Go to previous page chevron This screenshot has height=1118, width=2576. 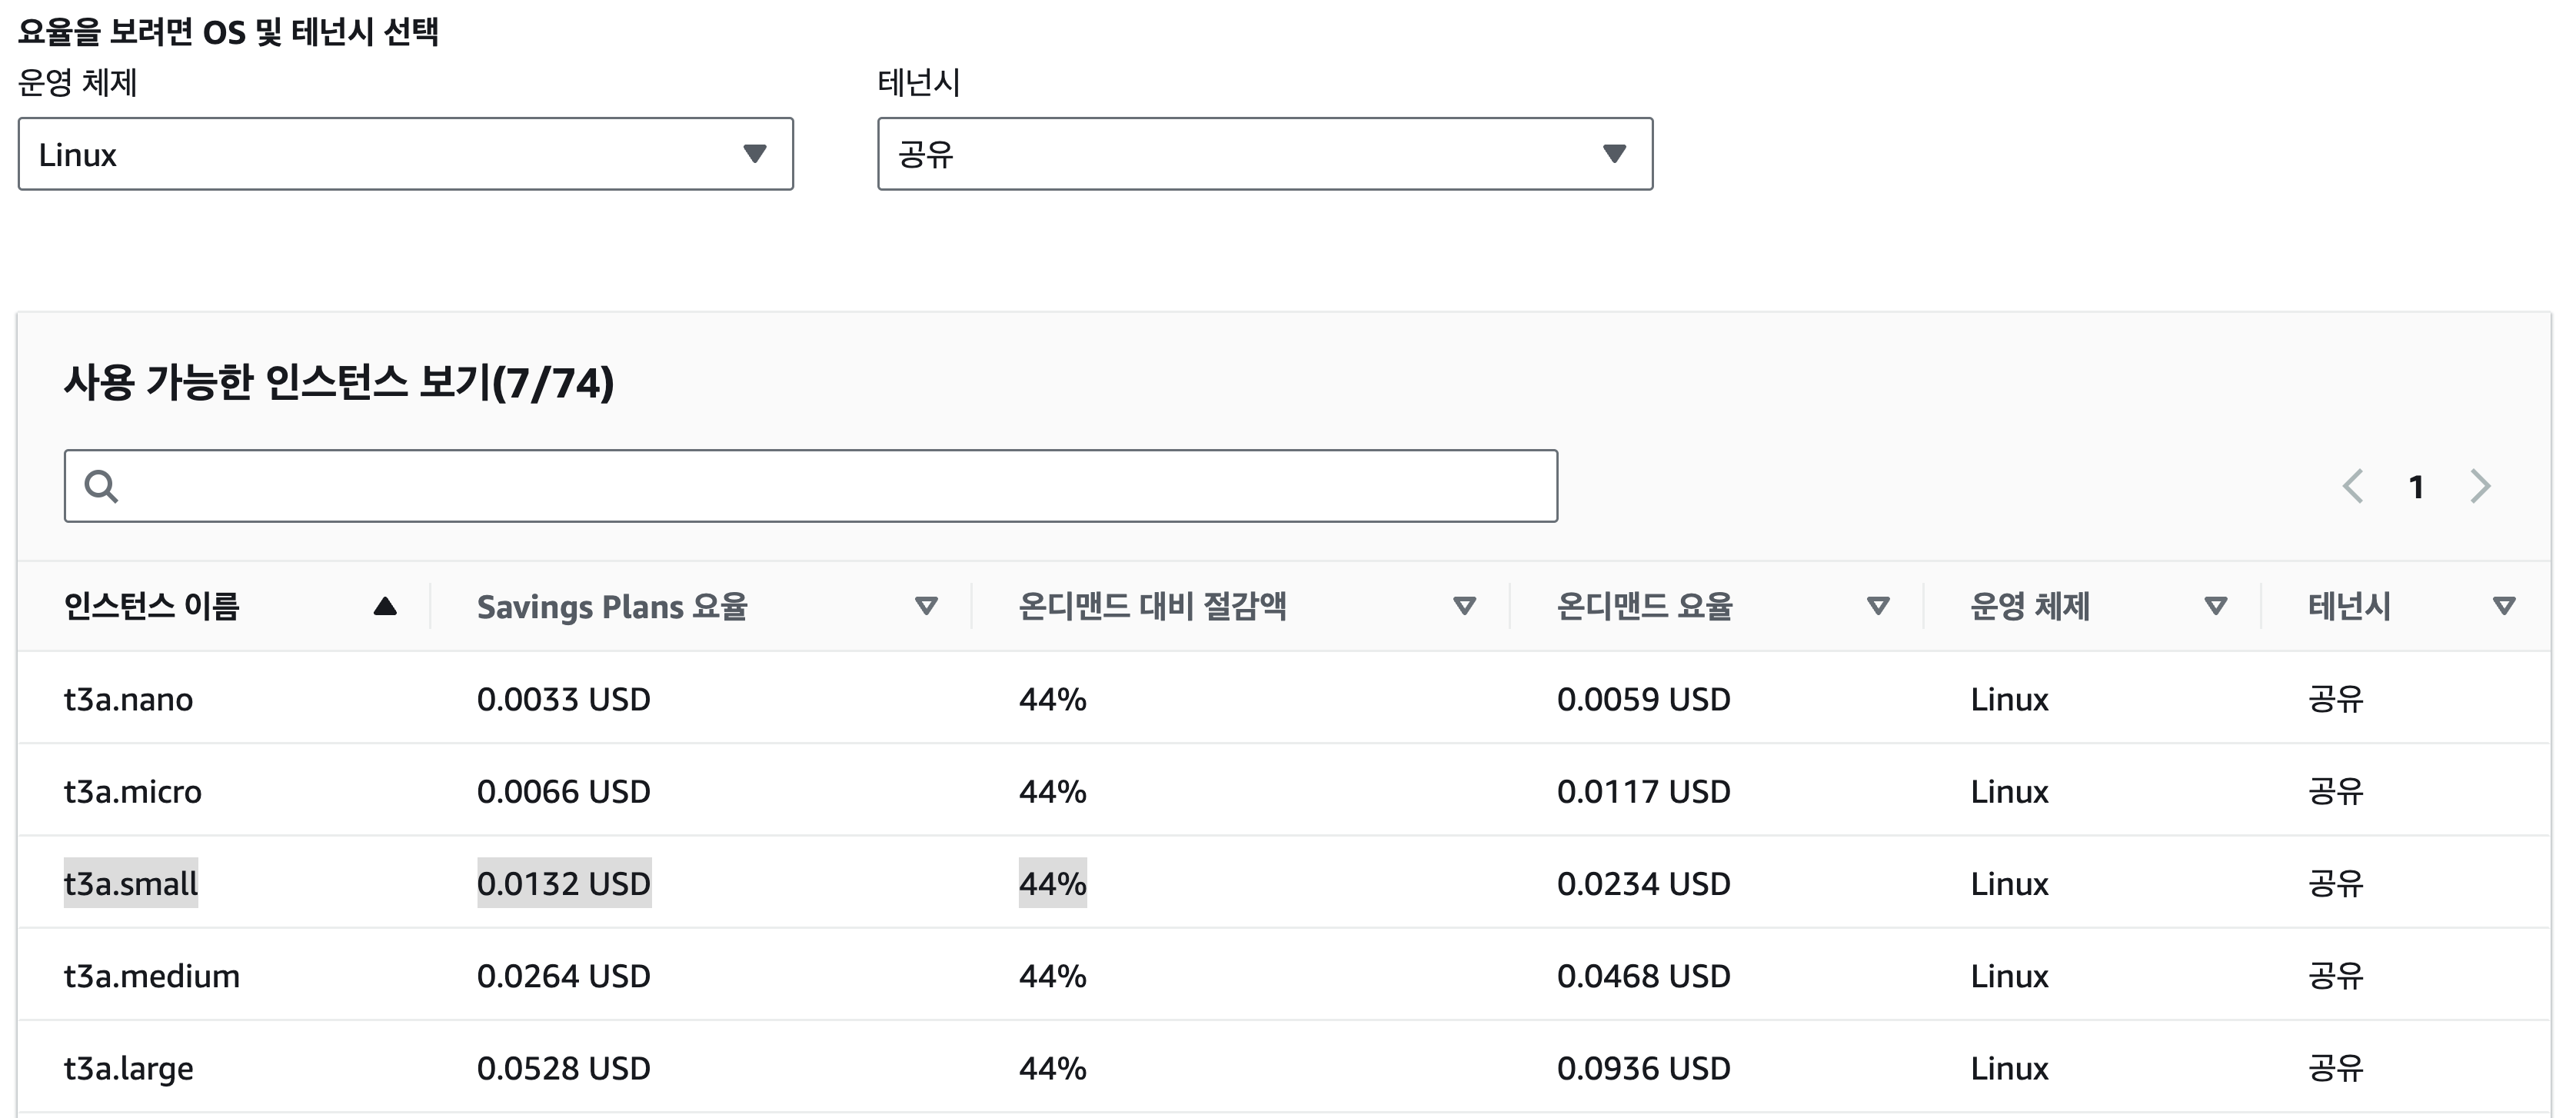[2353, 486]
